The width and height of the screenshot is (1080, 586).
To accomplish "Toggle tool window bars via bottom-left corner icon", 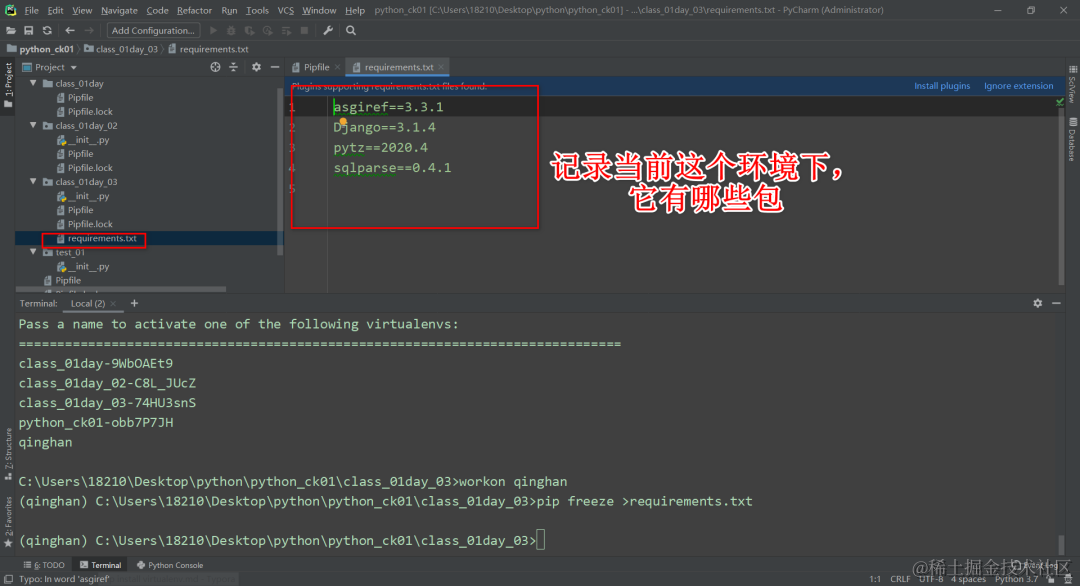I will (x=8, y=579).
